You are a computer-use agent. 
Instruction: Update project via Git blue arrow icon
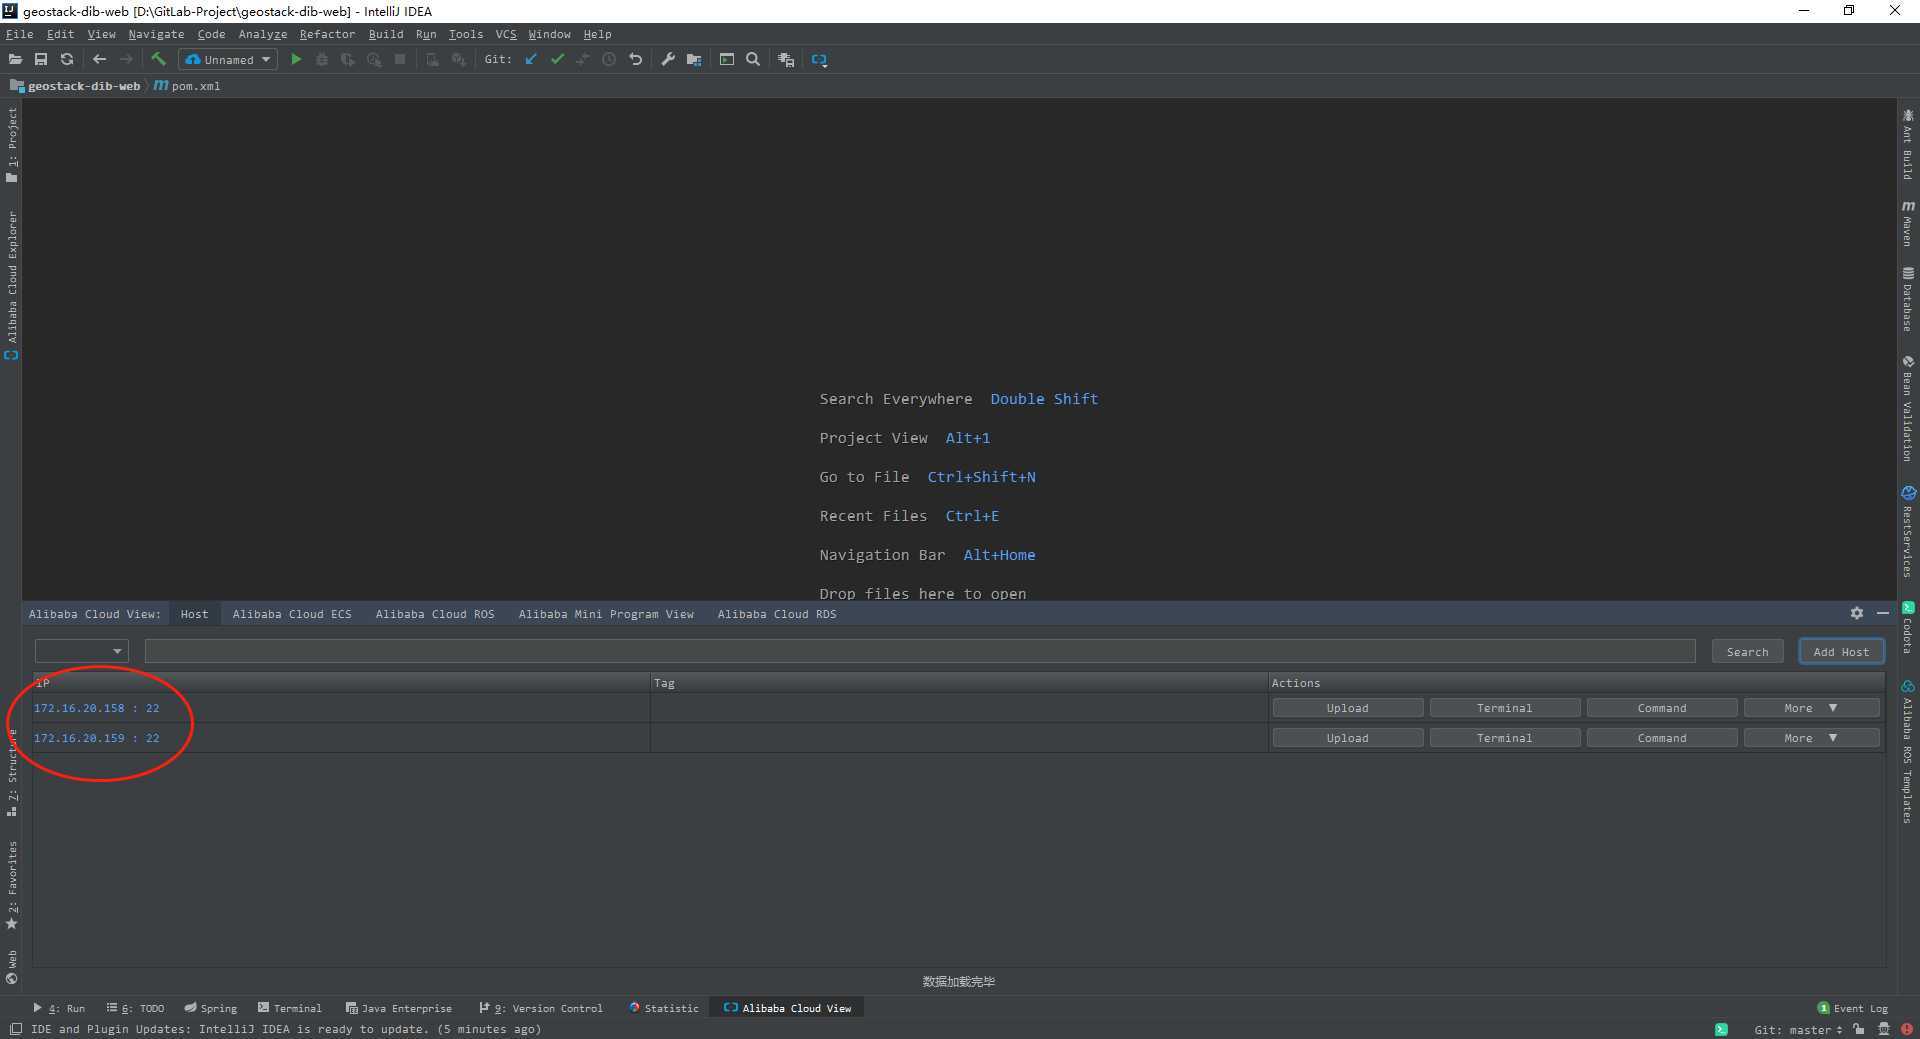pos(531,60)
